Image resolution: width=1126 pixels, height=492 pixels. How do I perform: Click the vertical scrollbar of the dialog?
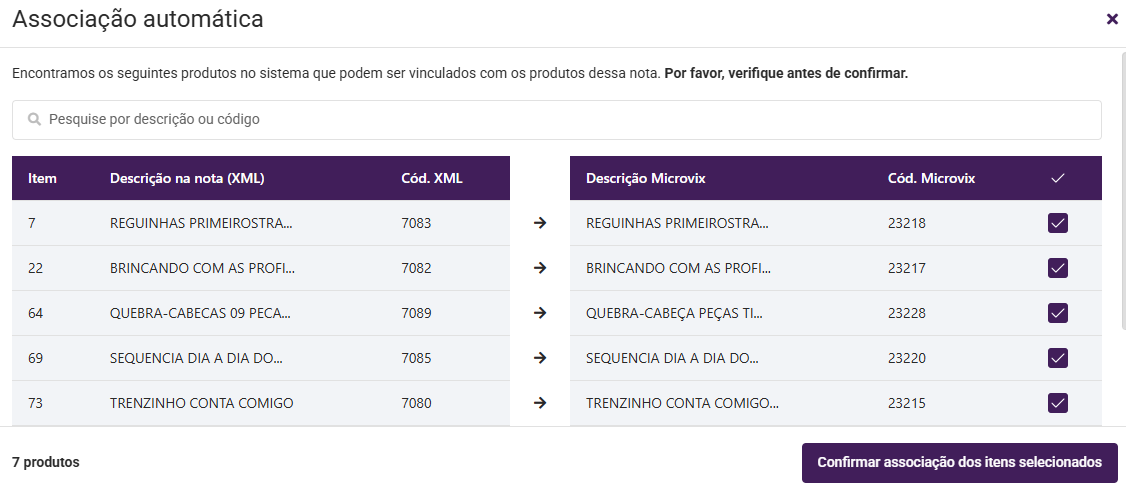[1121, 190]
